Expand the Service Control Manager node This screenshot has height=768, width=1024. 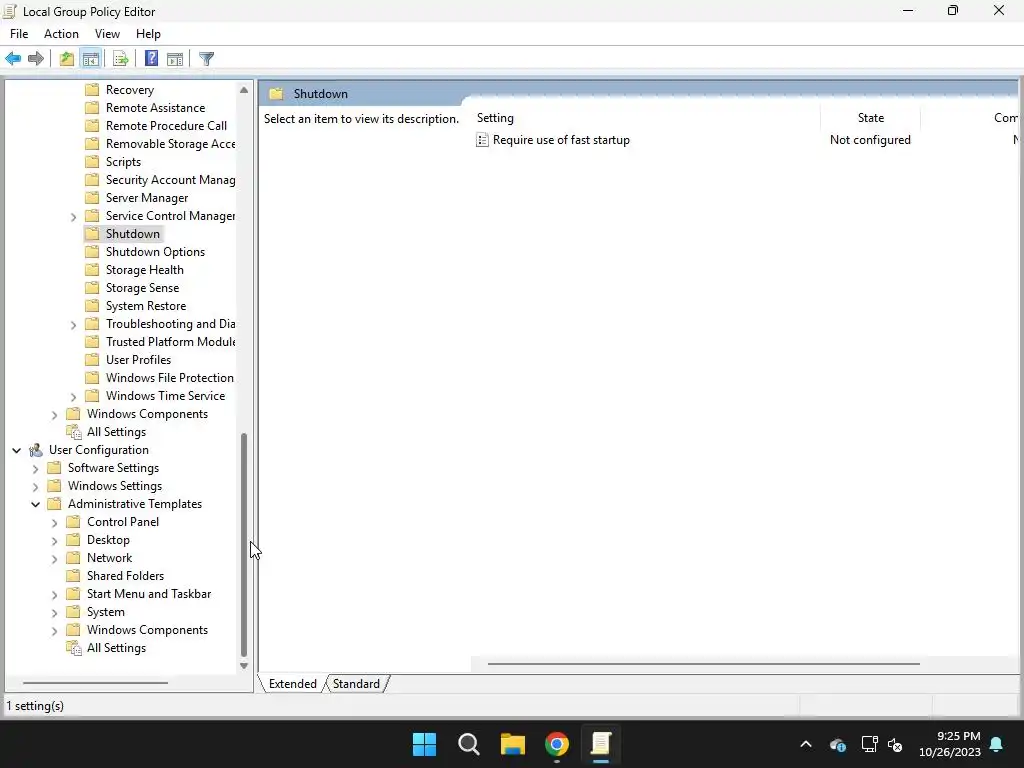click(73, 216)
